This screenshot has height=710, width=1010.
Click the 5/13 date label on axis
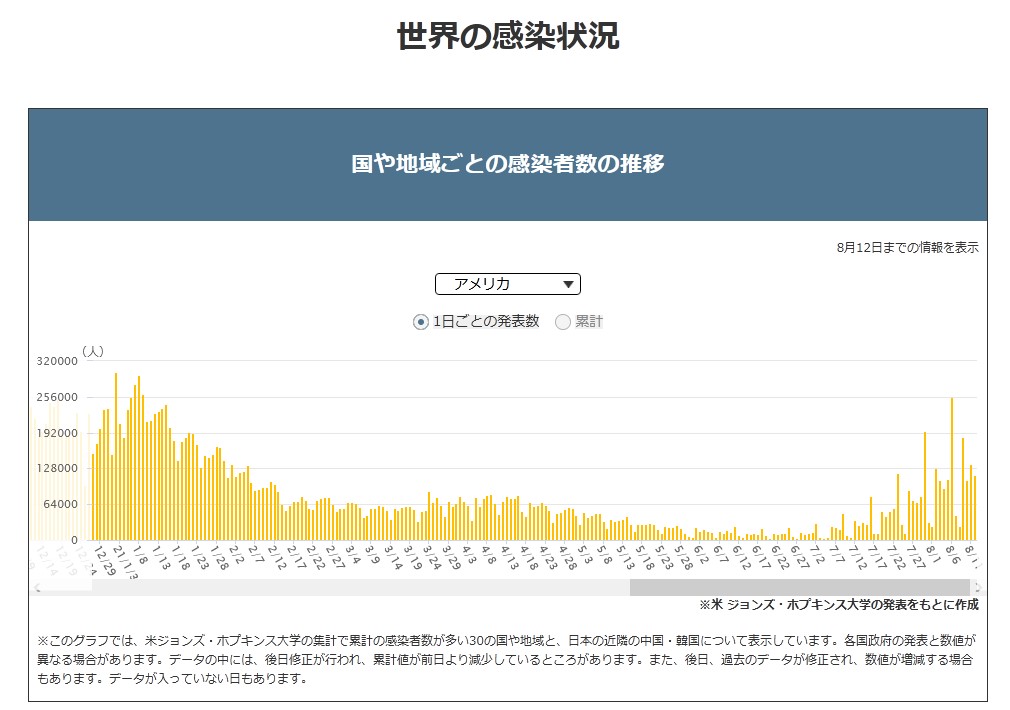[x=625, y=555]
